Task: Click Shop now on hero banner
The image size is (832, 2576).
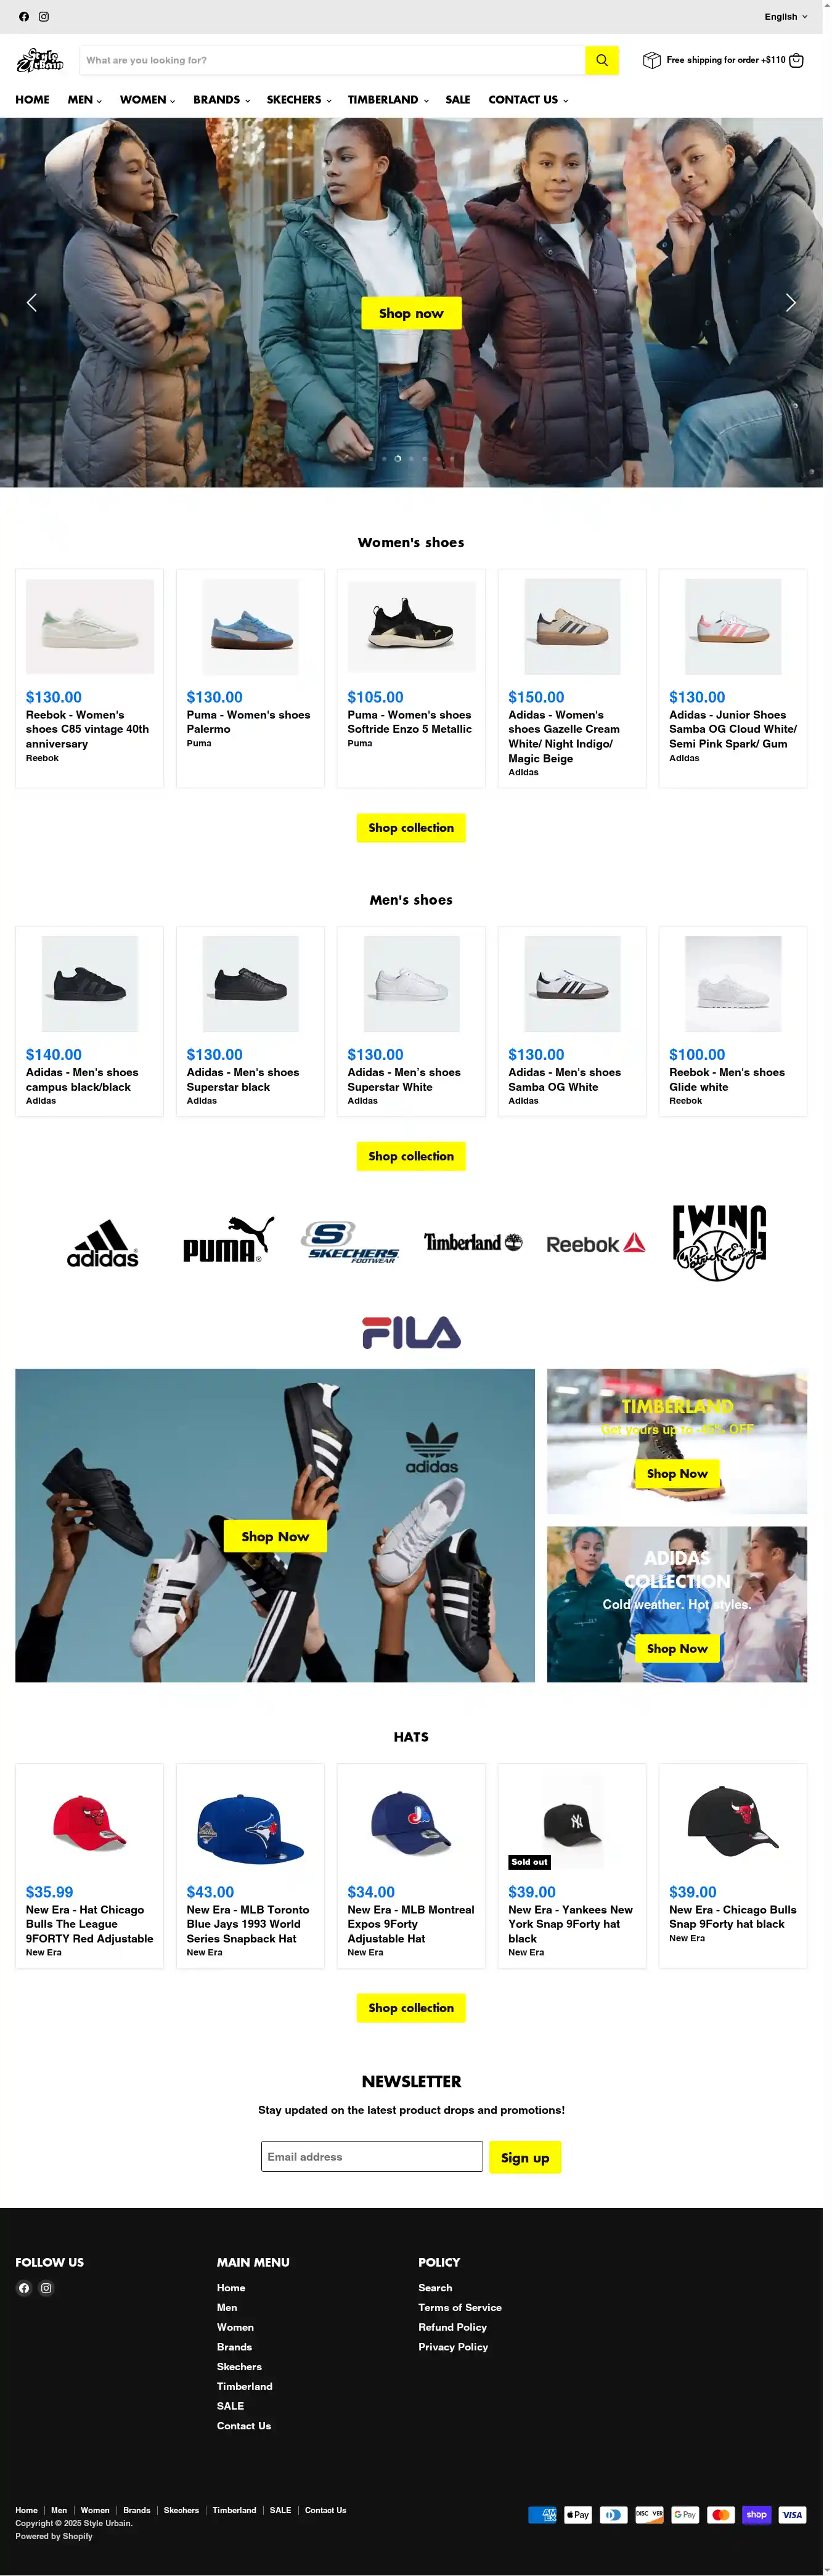Action: click(411, 313)
